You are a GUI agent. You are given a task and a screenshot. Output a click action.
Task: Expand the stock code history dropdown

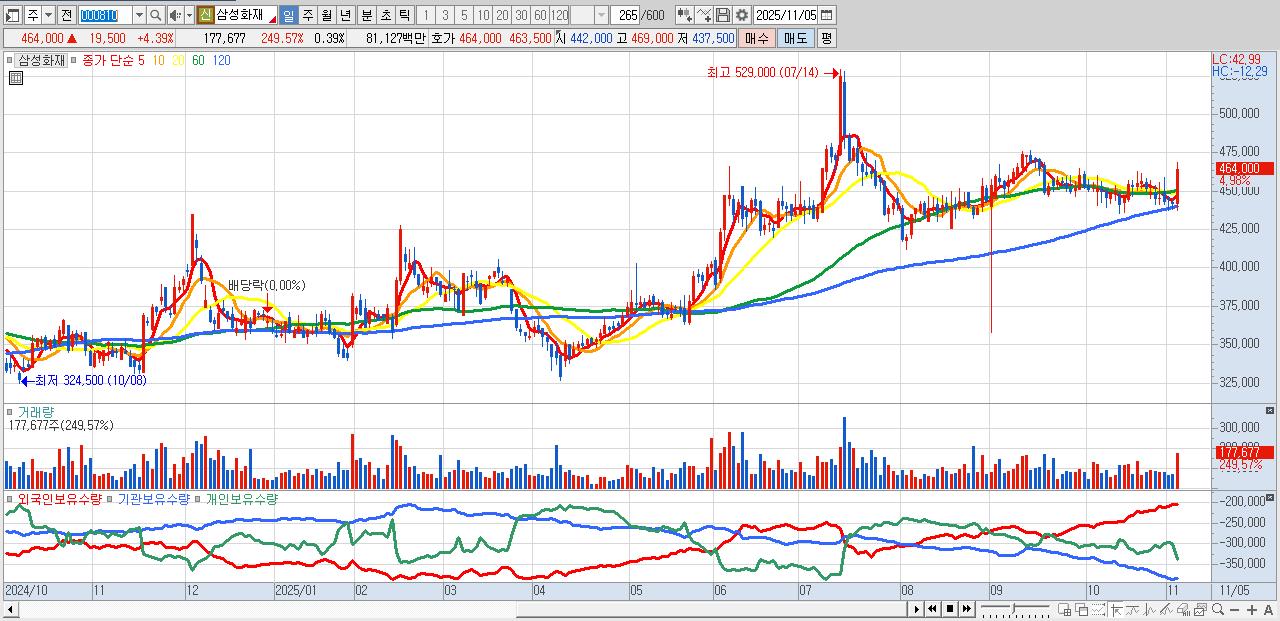click(139, 15)
